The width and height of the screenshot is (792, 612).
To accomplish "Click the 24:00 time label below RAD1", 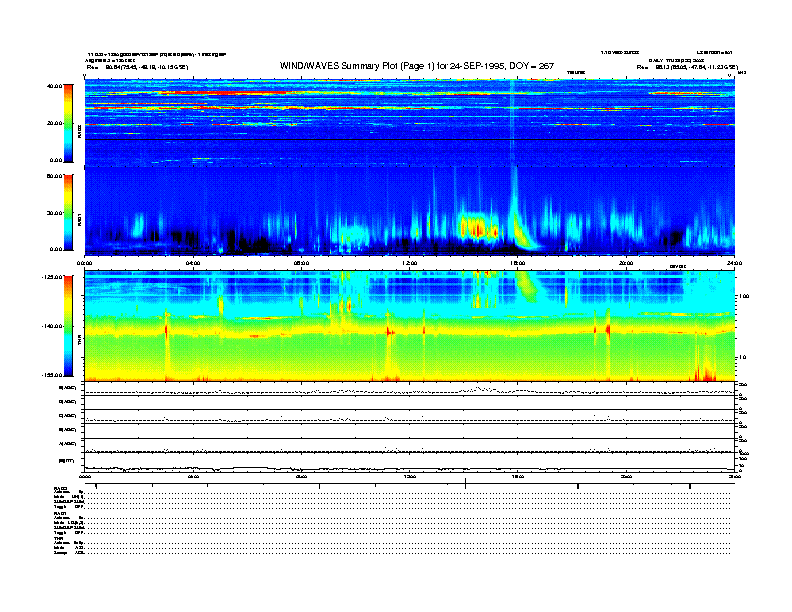I will (734, 263).
